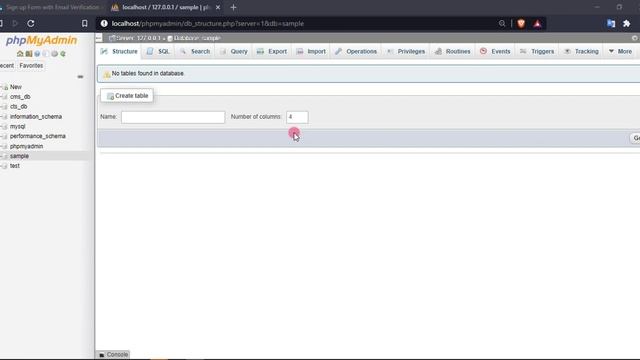Open the phpMyAdmin documentation icon
The width and height of the screenshot is (640, 360).
click(x=37, y=53)
